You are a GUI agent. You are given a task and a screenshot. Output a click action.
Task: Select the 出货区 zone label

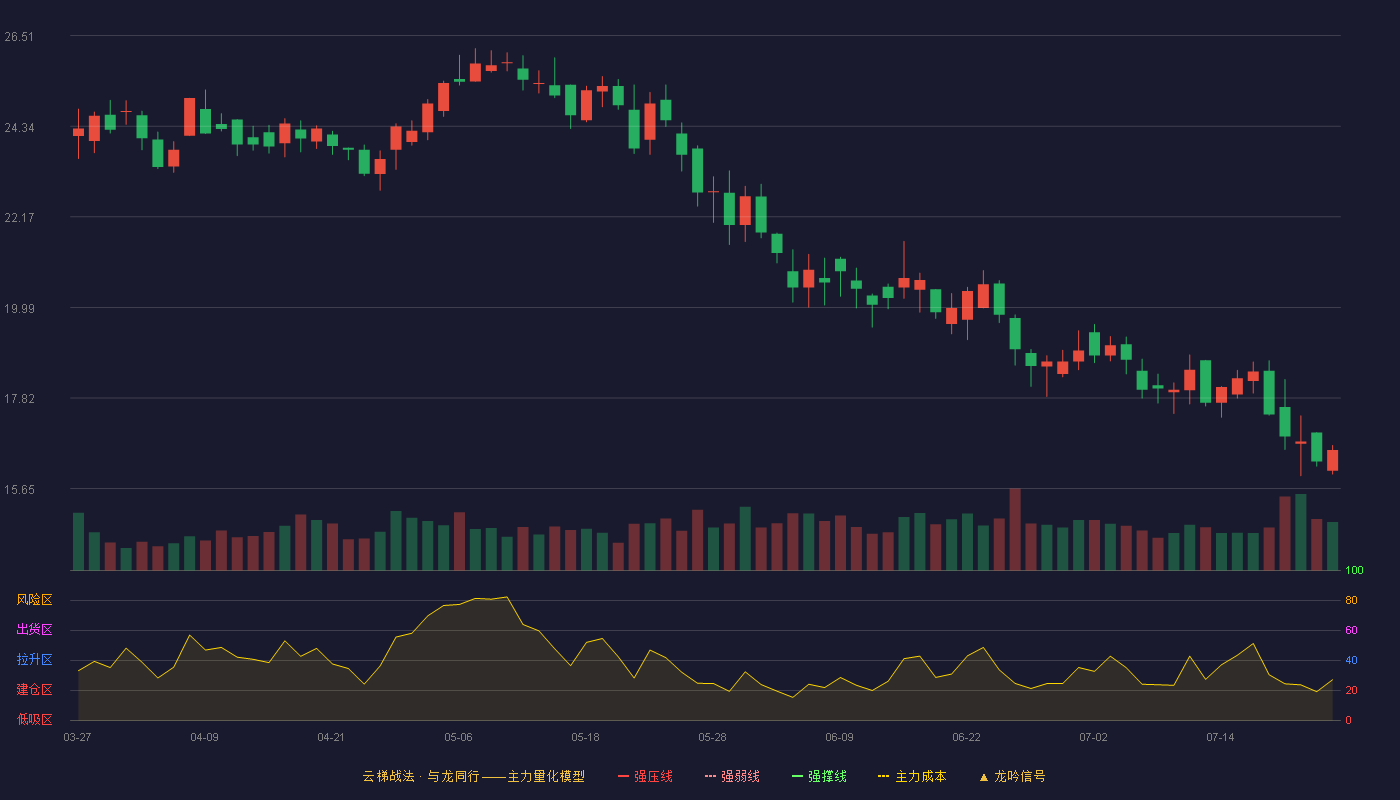click(34, 630)
